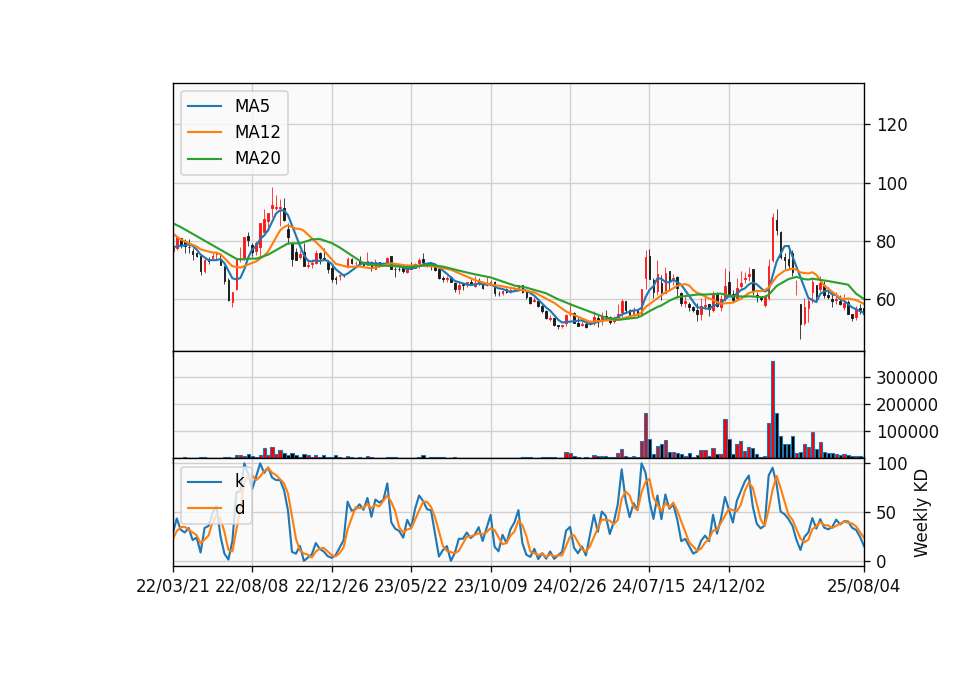Click the 100 price axis label
This screenshot has height=690, width=960.
892,184
